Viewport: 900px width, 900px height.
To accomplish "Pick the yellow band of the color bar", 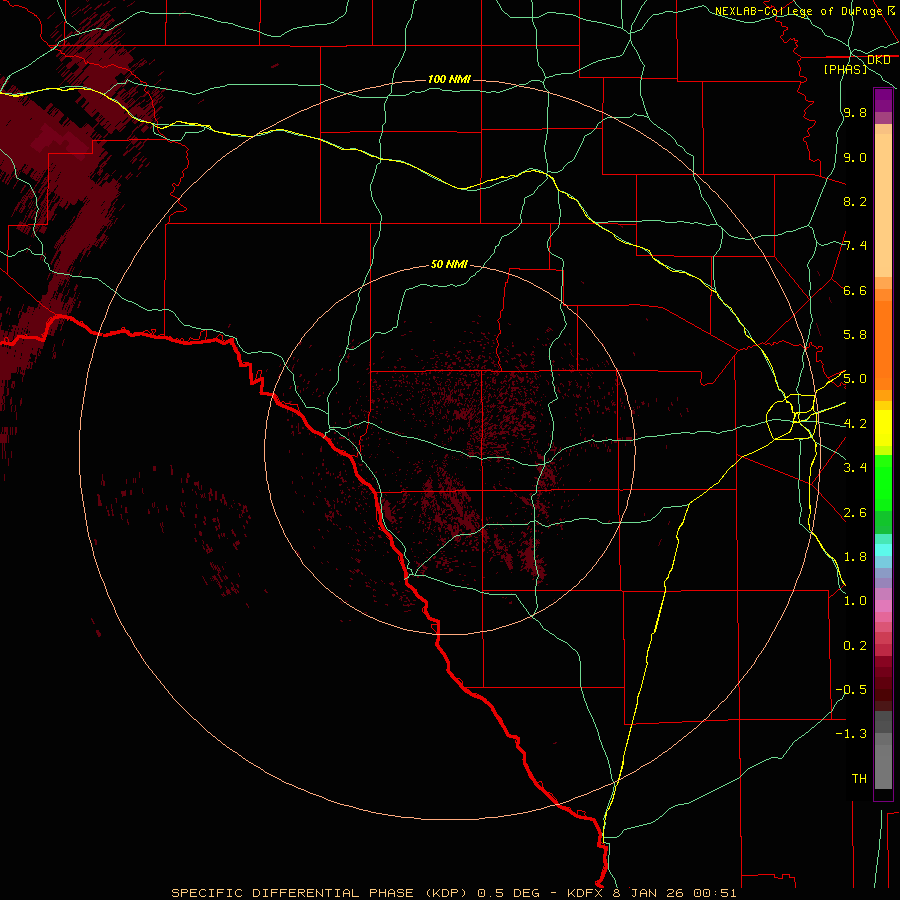I will click(x=883, y=428).
